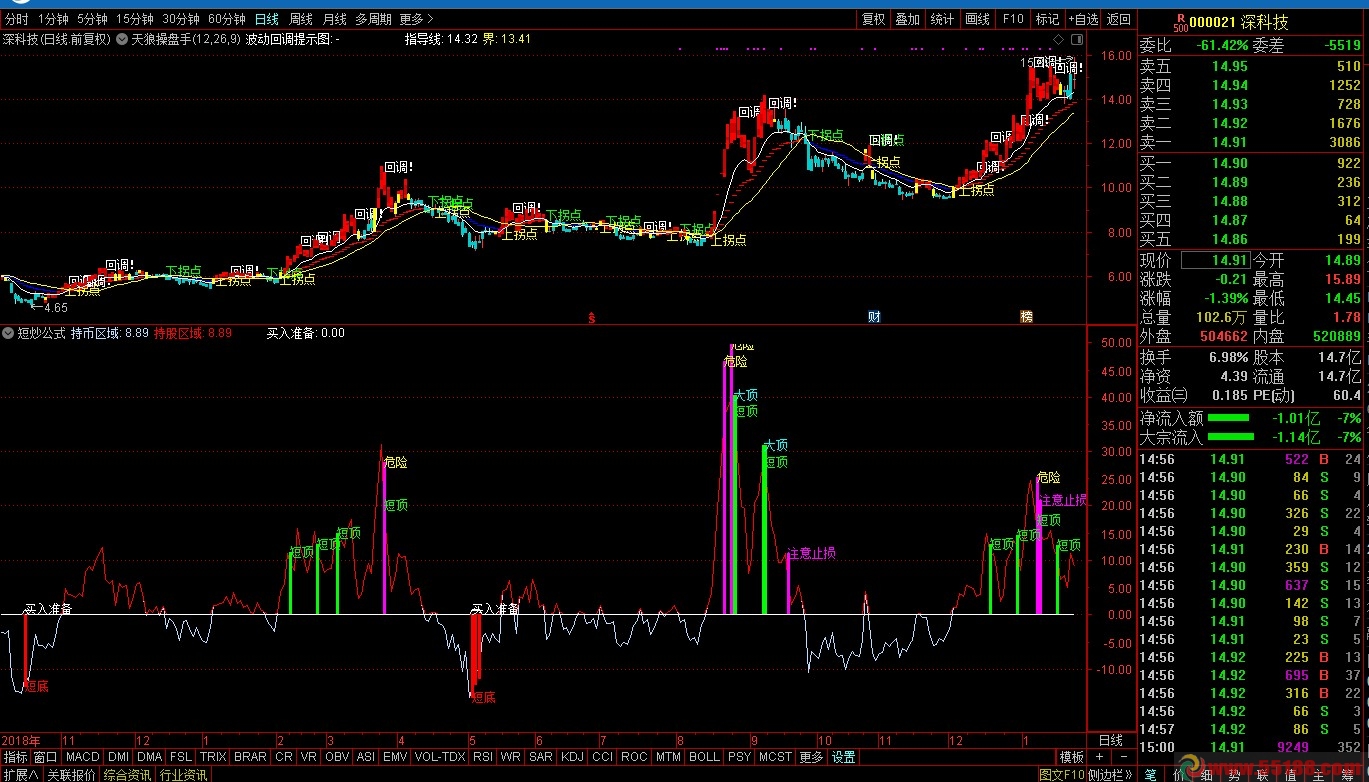
Task: Click the 卖一 price 14.91
Action: 1229,143
